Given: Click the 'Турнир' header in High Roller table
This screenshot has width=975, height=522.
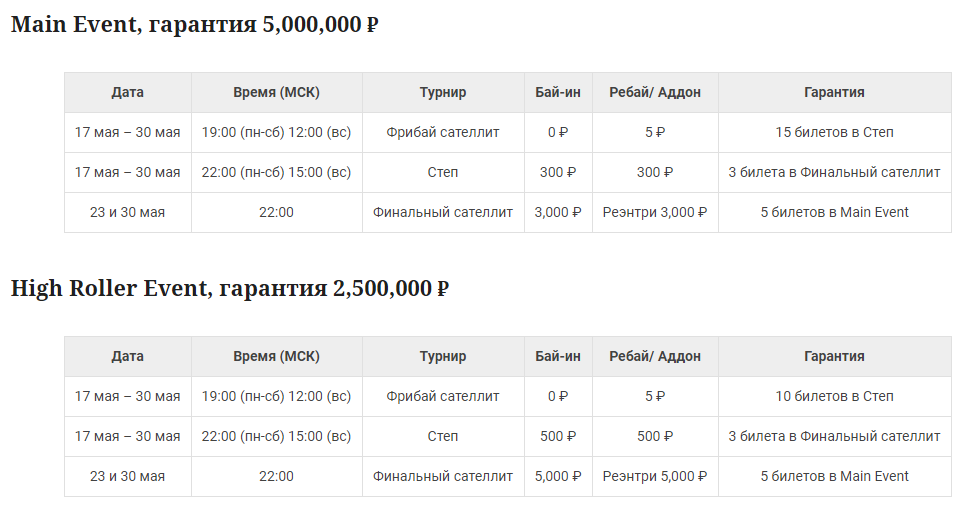Looking at the screenshot, I should pyautogui.click(x=443, y=356).
